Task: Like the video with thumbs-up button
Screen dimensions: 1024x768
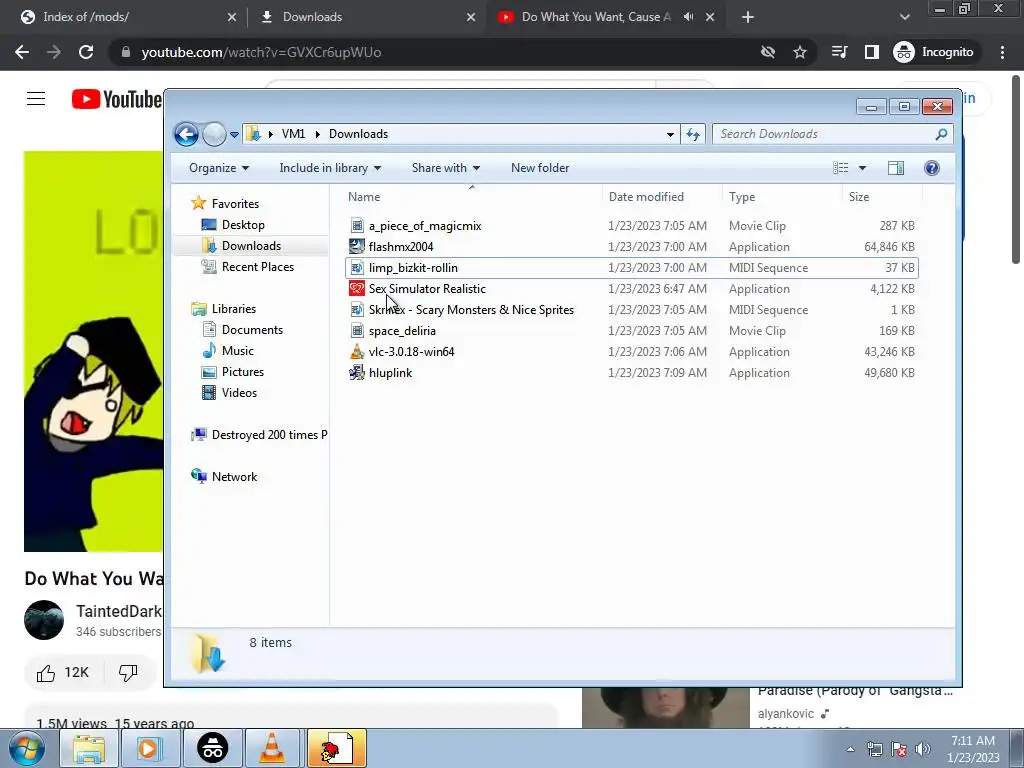Action: tap(63, 673)
